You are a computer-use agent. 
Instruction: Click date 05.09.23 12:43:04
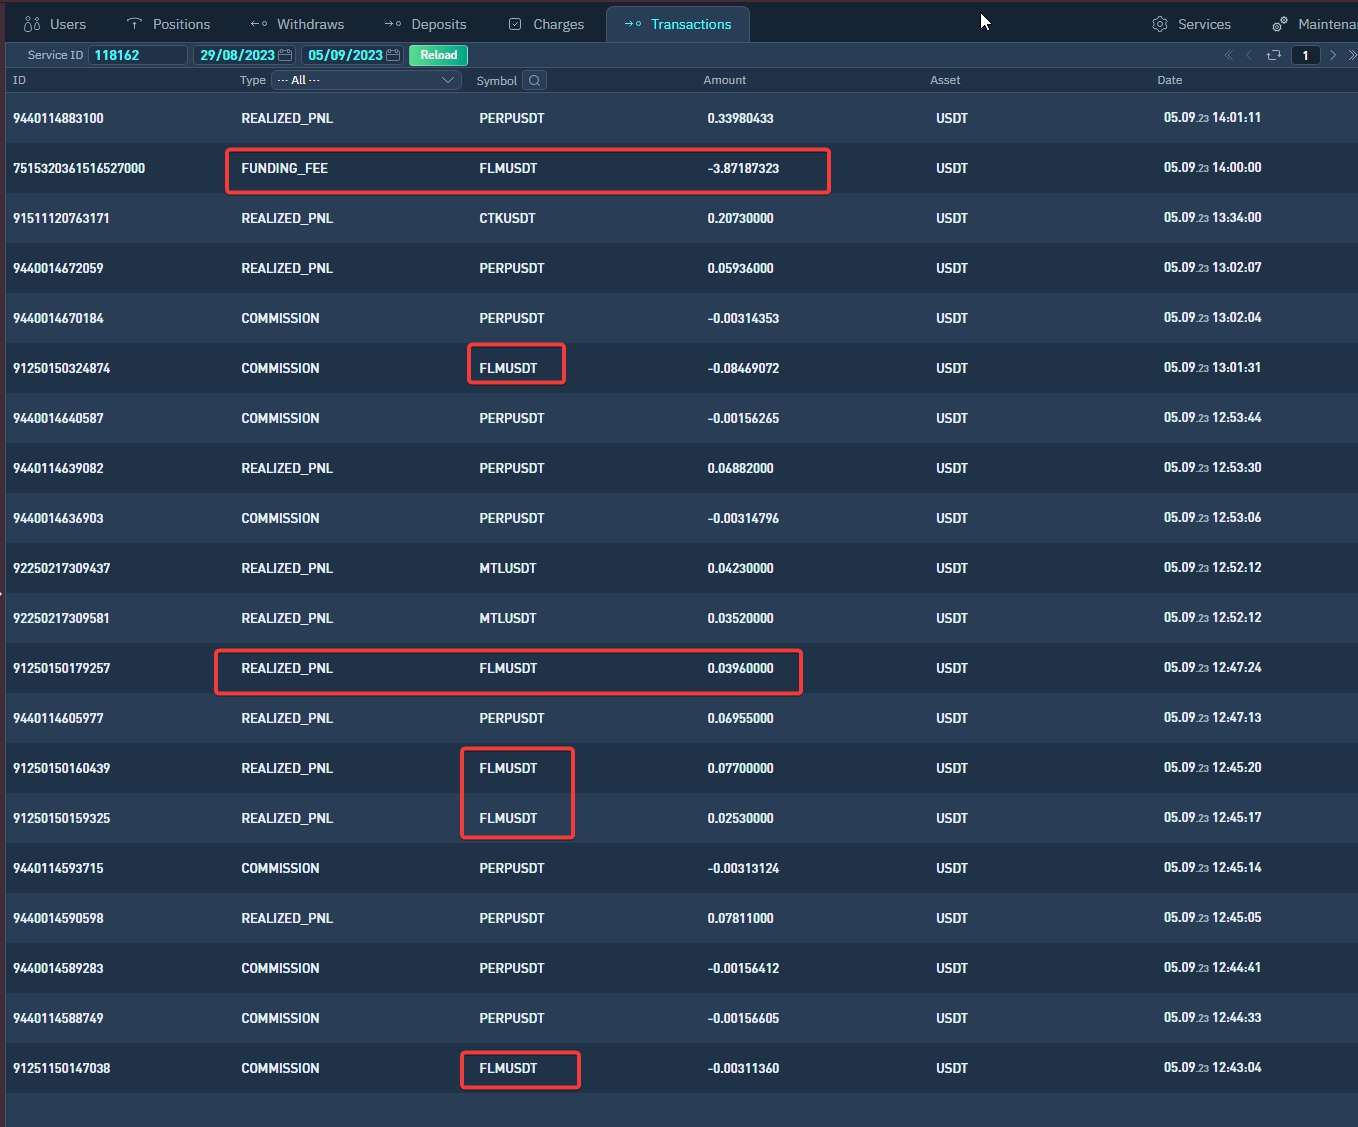(x=1212, y=1067)
